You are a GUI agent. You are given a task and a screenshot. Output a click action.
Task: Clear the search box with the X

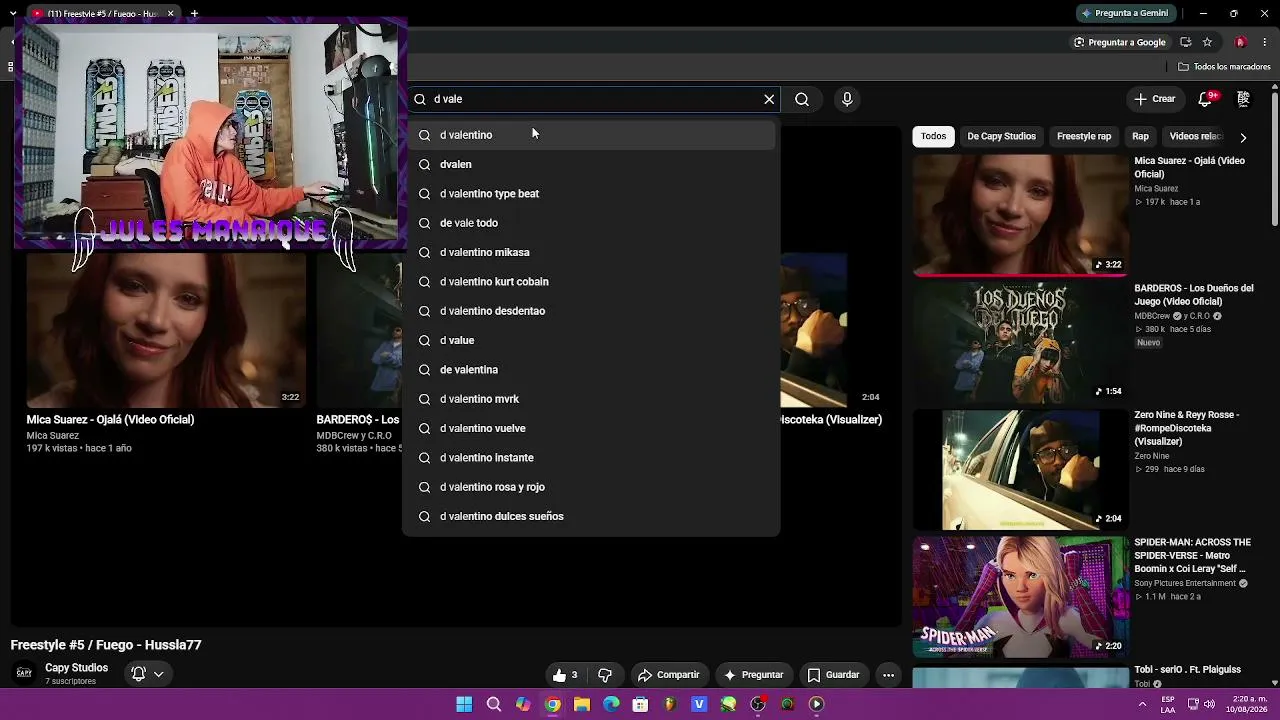769,99
